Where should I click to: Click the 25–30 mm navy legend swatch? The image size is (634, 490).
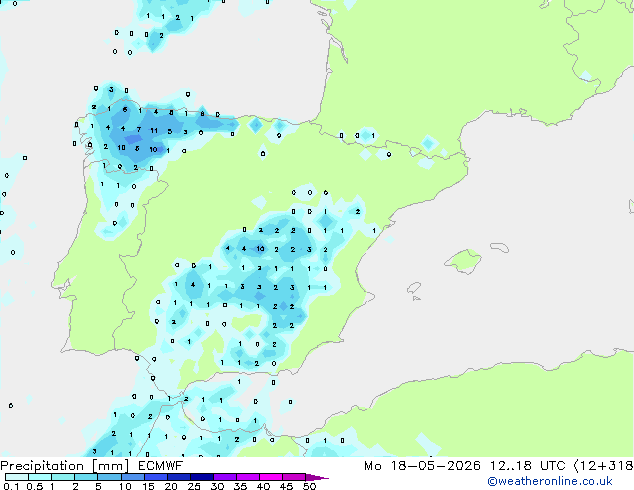[x=202, y=477]
